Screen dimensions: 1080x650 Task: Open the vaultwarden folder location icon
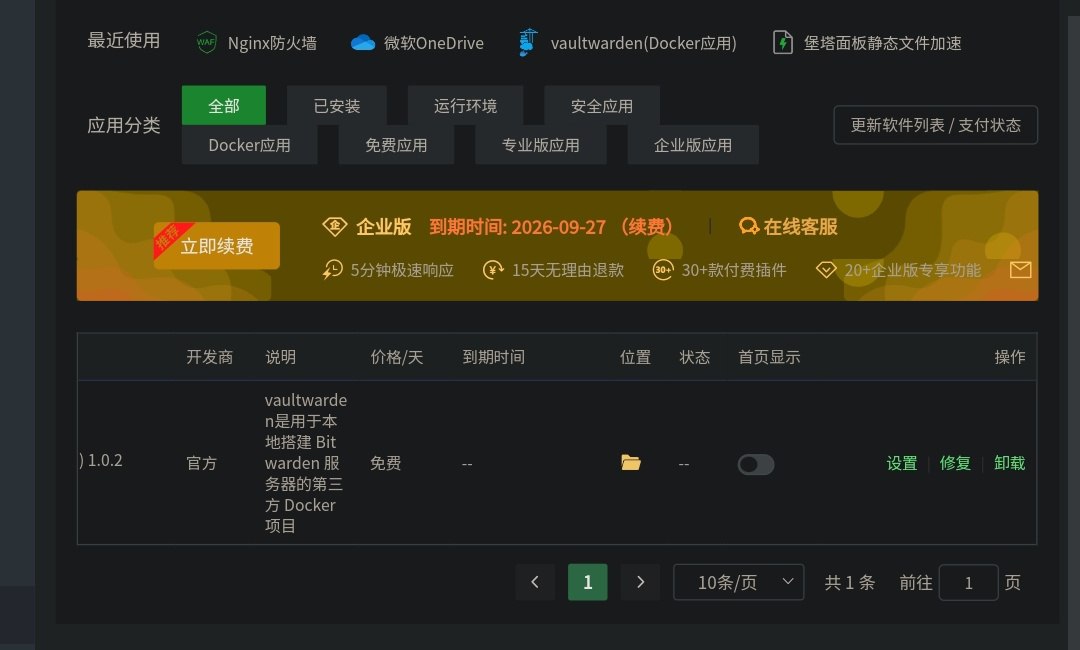[x=630, y=463]
